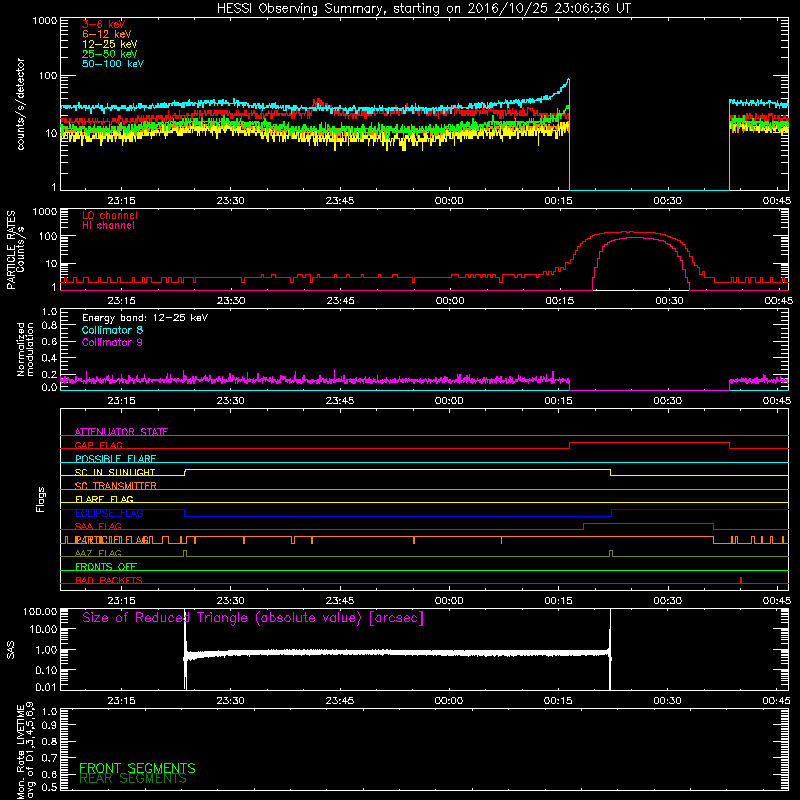Select the 'GAP FLAG' label
Image resolution: width=800 pixels, height=800 pixels.
click(98, 445)
